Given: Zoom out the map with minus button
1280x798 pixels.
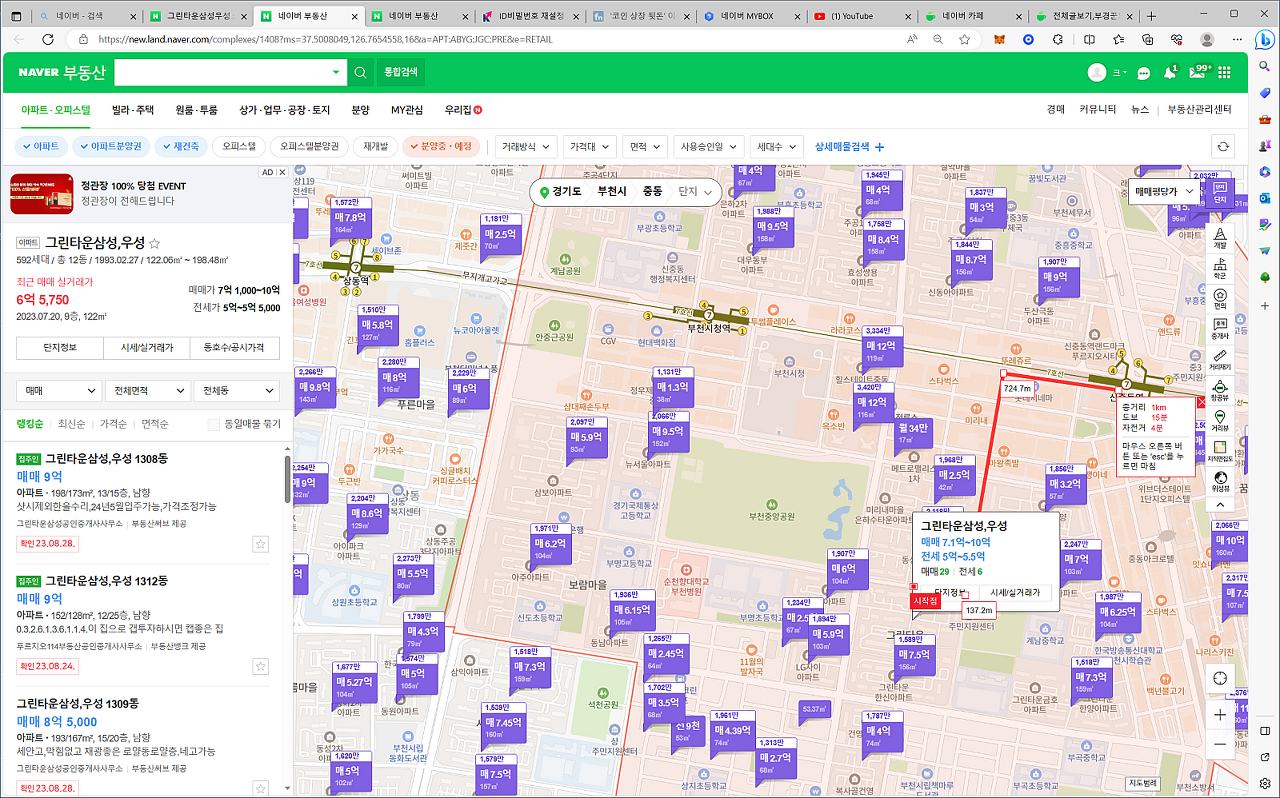Looking at the screenshot, I should pos(1220,745).
